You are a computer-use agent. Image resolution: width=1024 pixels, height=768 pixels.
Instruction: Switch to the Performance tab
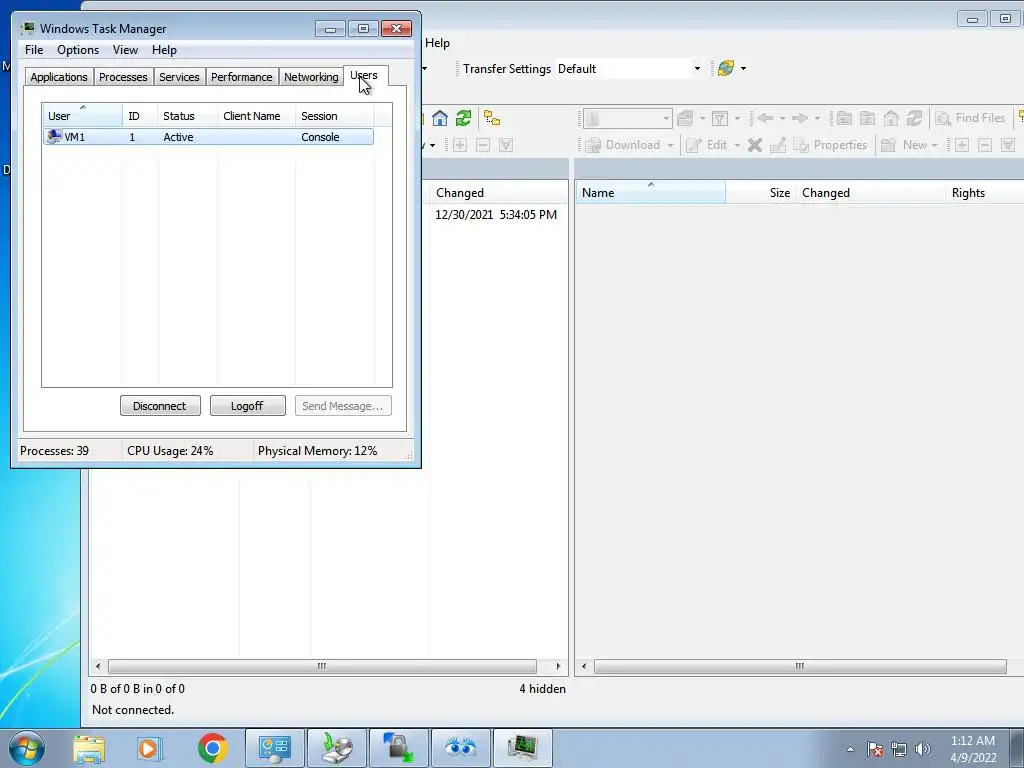[x=242, y=77]
